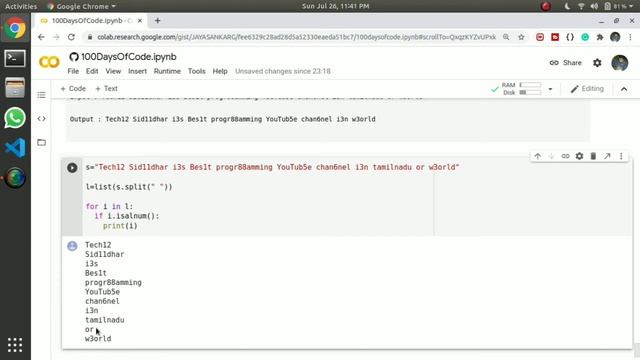Move cell up with arrow icon
This screenshot has height=360, width=640.
pyautogui.click(x=538, y=156)
